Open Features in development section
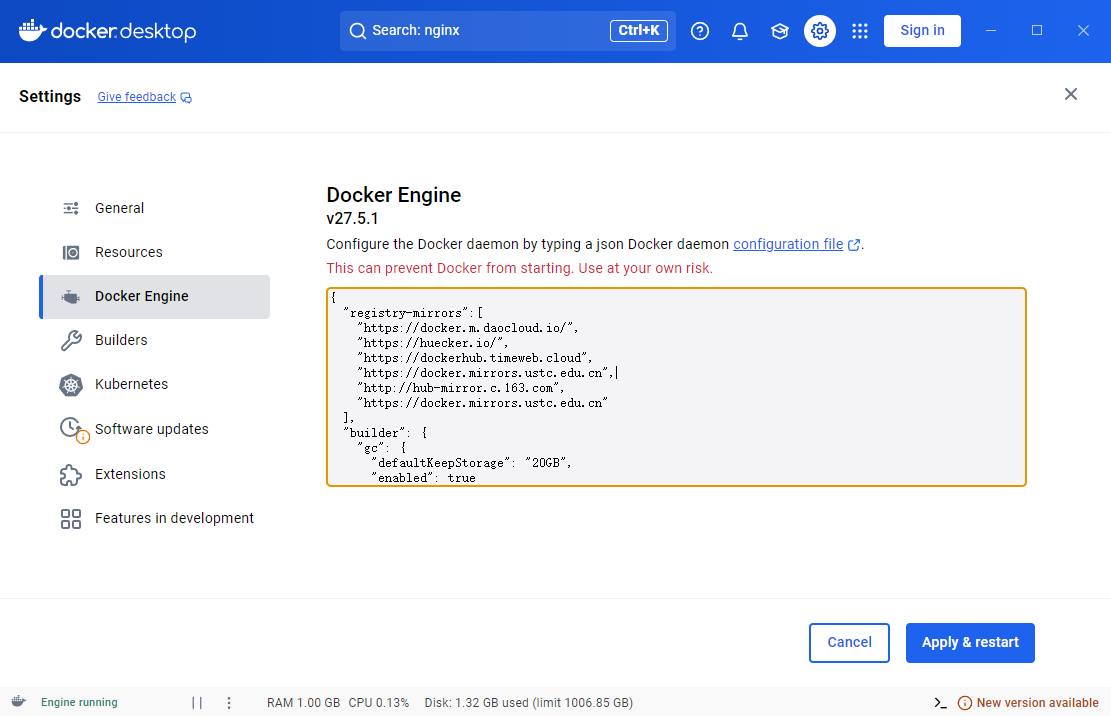The width and height of the screenshot is (1111, 716). coord(154,519)
